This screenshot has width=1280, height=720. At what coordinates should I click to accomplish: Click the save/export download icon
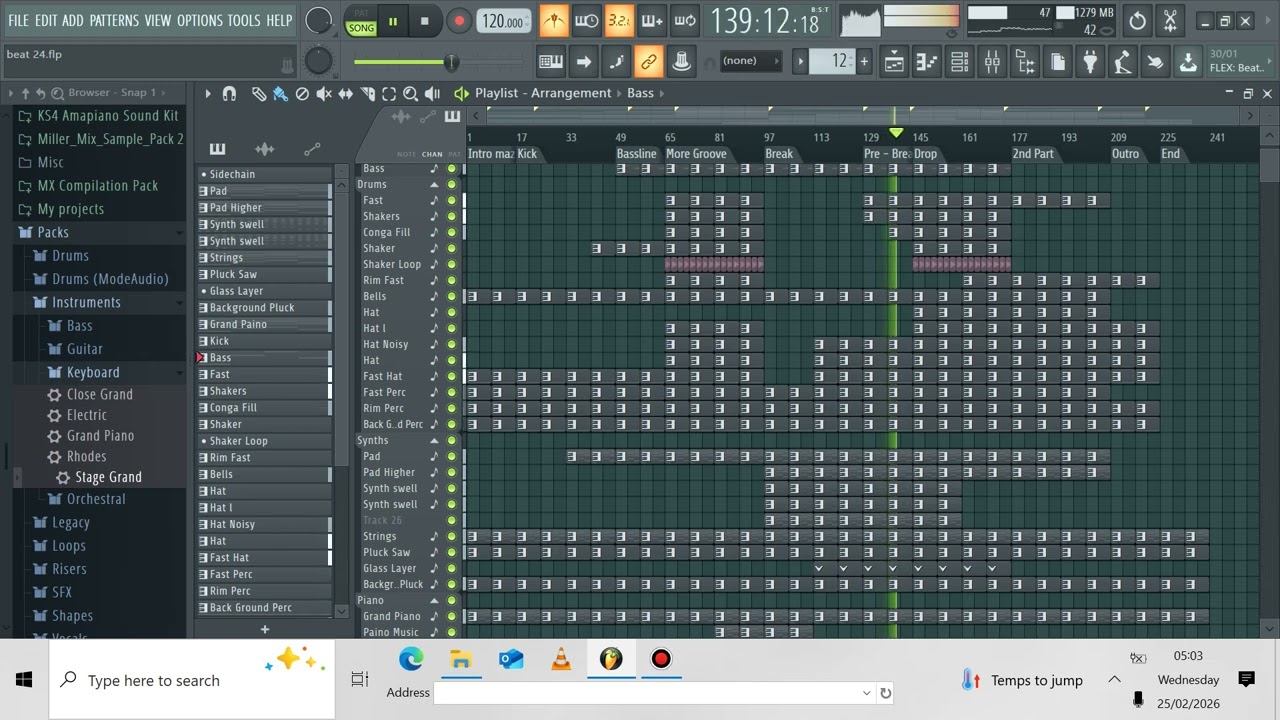coord(1188,62)
